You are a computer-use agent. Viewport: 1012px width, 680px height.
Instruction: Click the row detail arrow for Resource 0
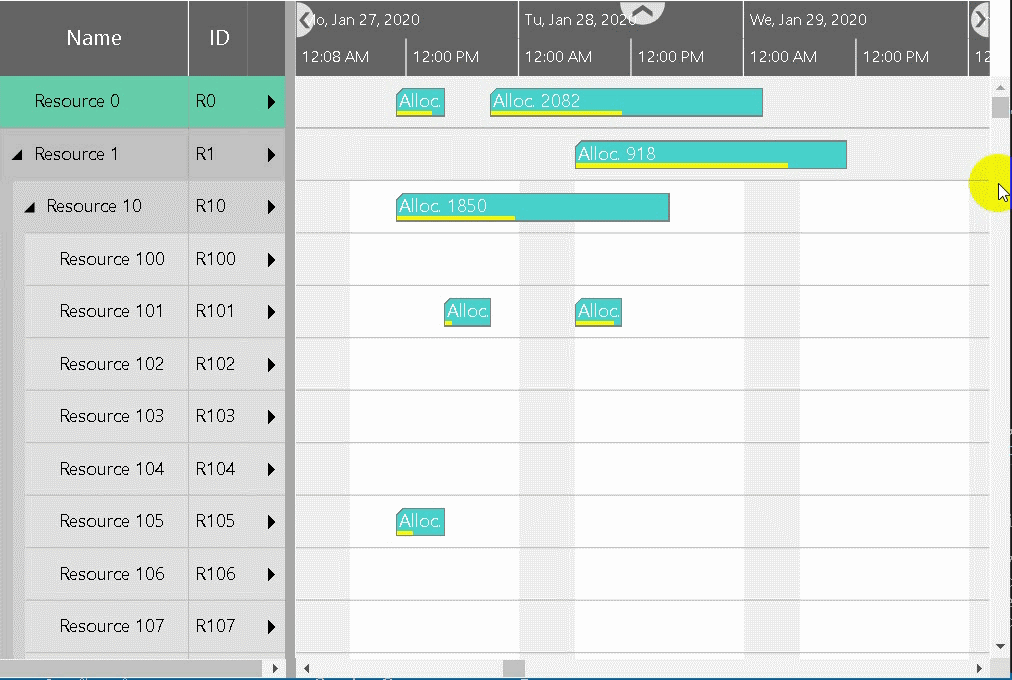(x=270, y=102)
